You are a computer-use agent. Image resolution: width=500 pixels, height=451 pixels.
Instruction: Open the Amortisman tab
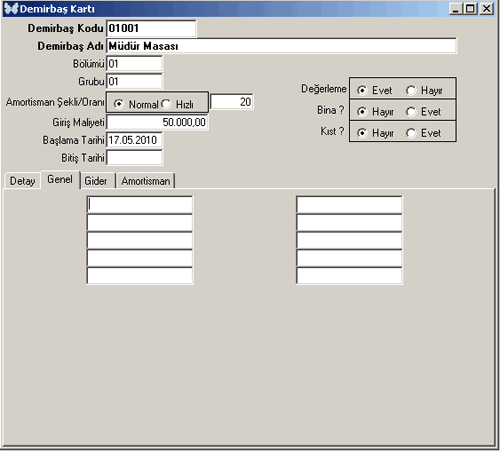(146, 181)
